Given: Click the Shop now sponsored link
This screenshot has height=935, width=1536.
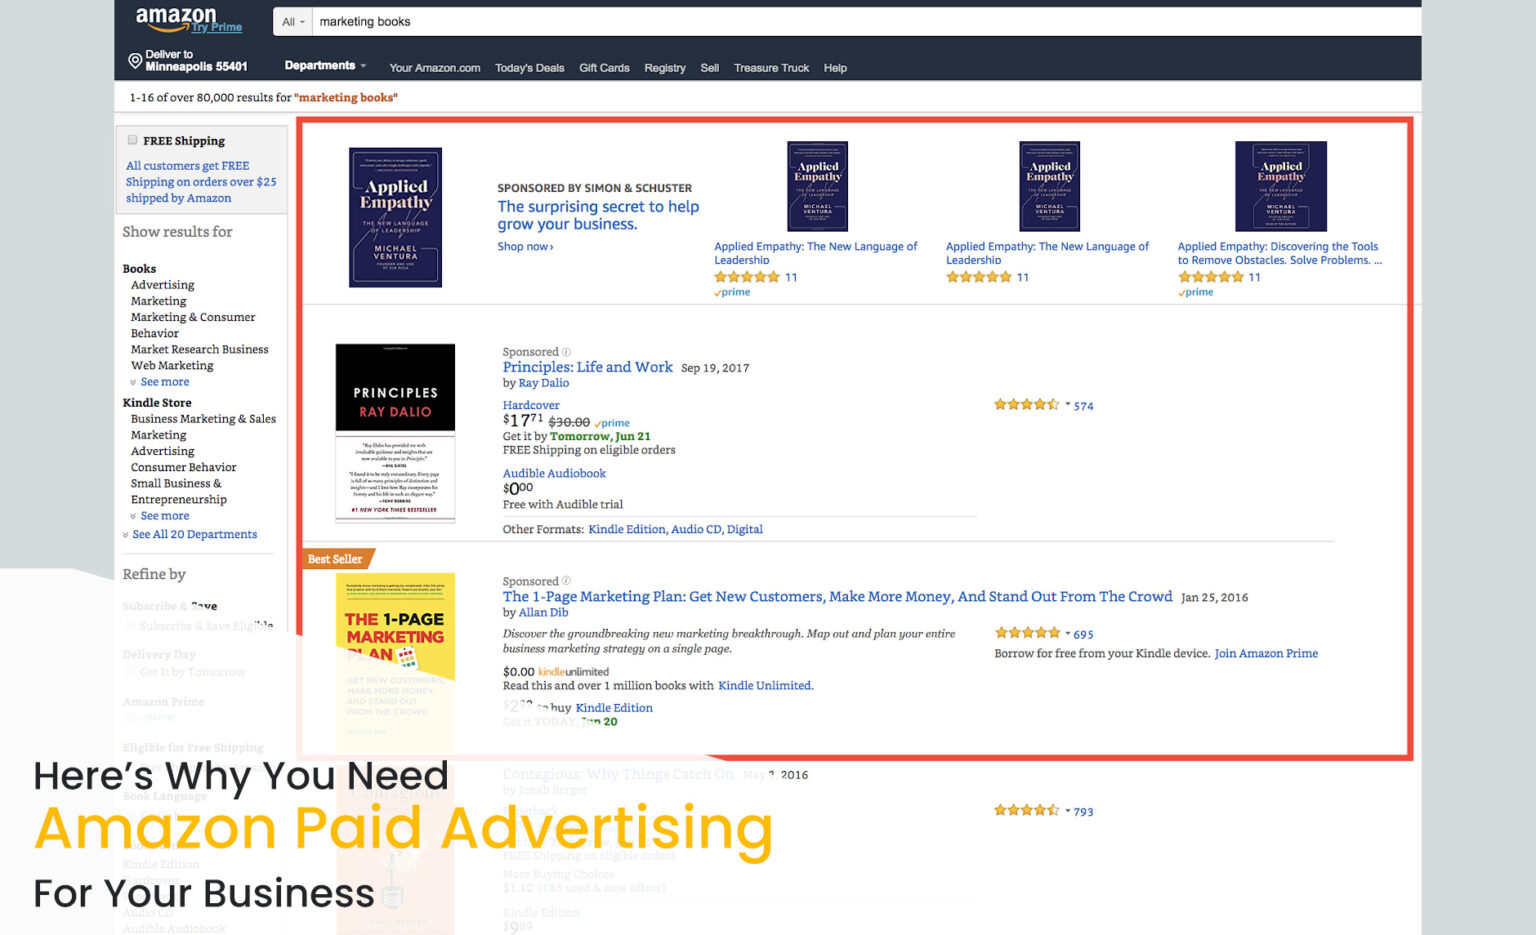Looking at the screenshot, I should click(524, 246).
